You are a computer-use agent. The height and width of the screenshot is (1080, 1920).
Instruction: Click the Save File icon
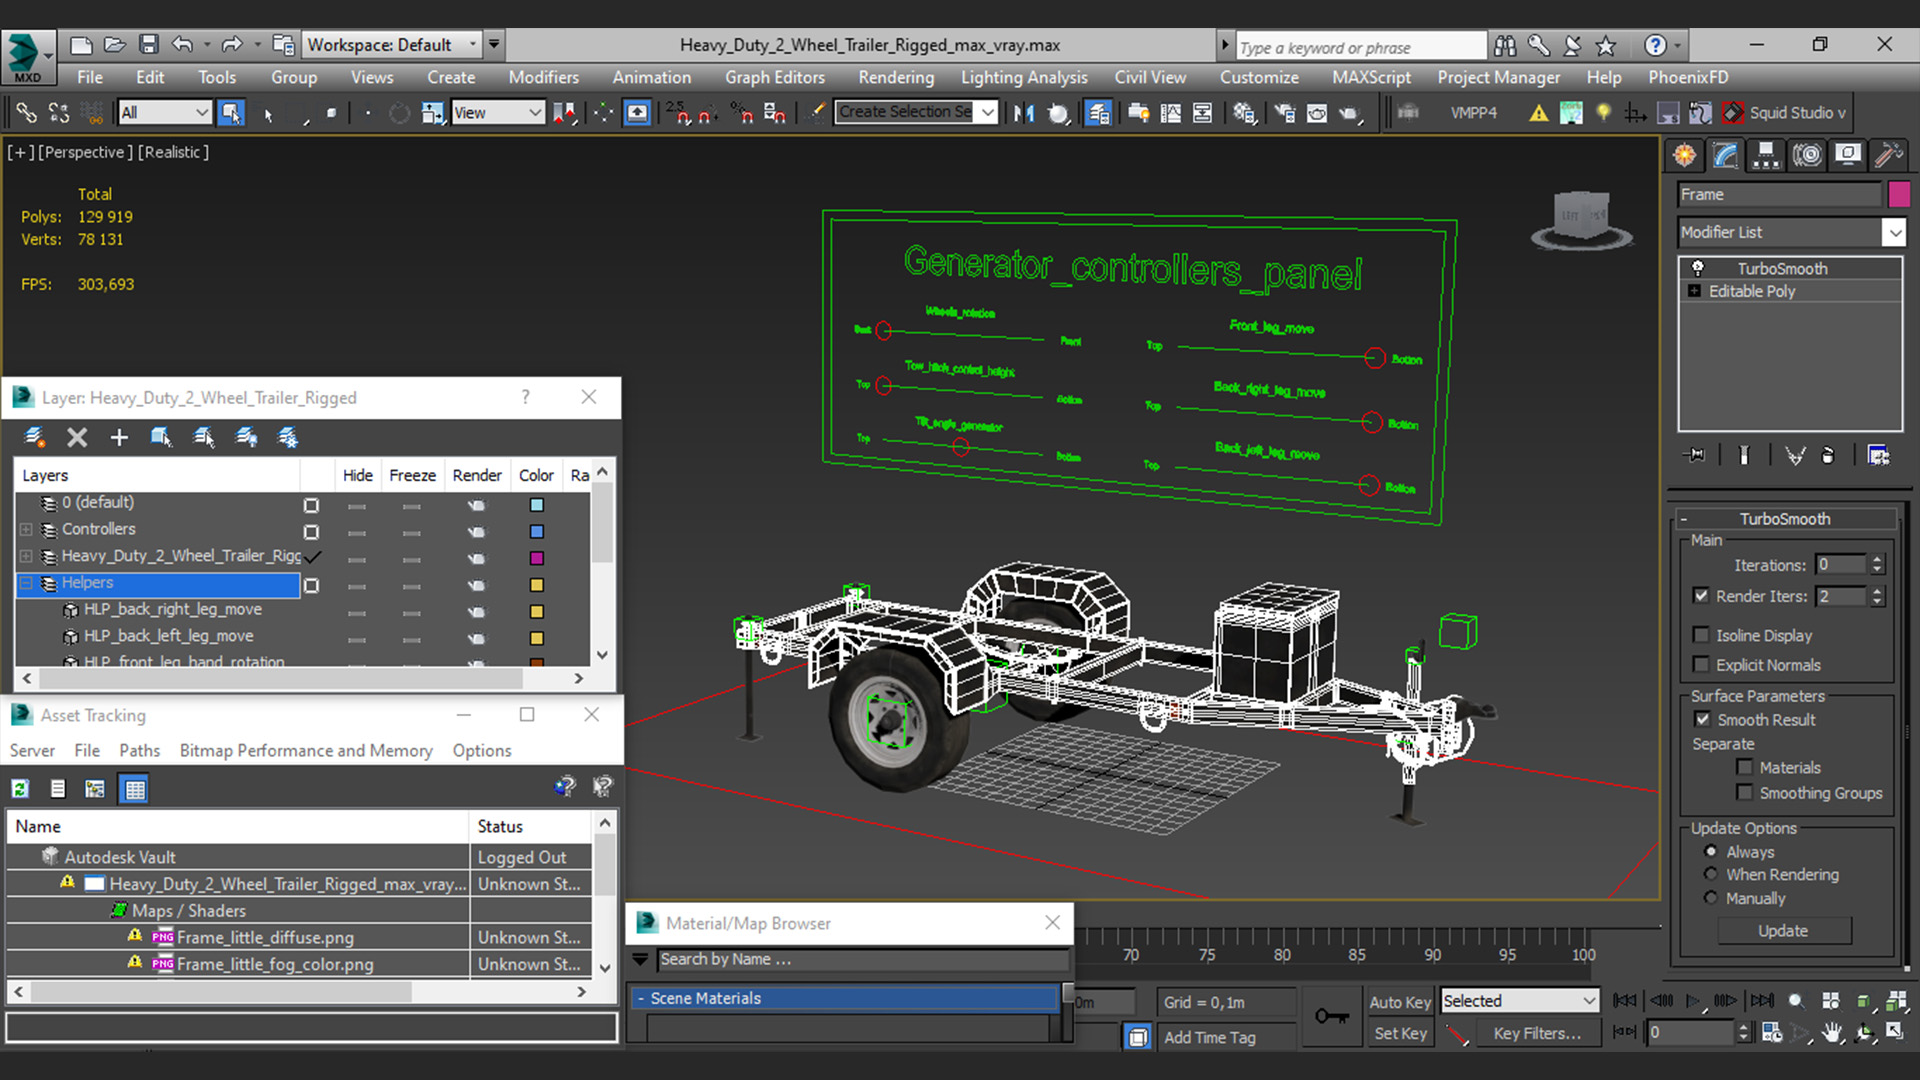[x=149, y=44]
